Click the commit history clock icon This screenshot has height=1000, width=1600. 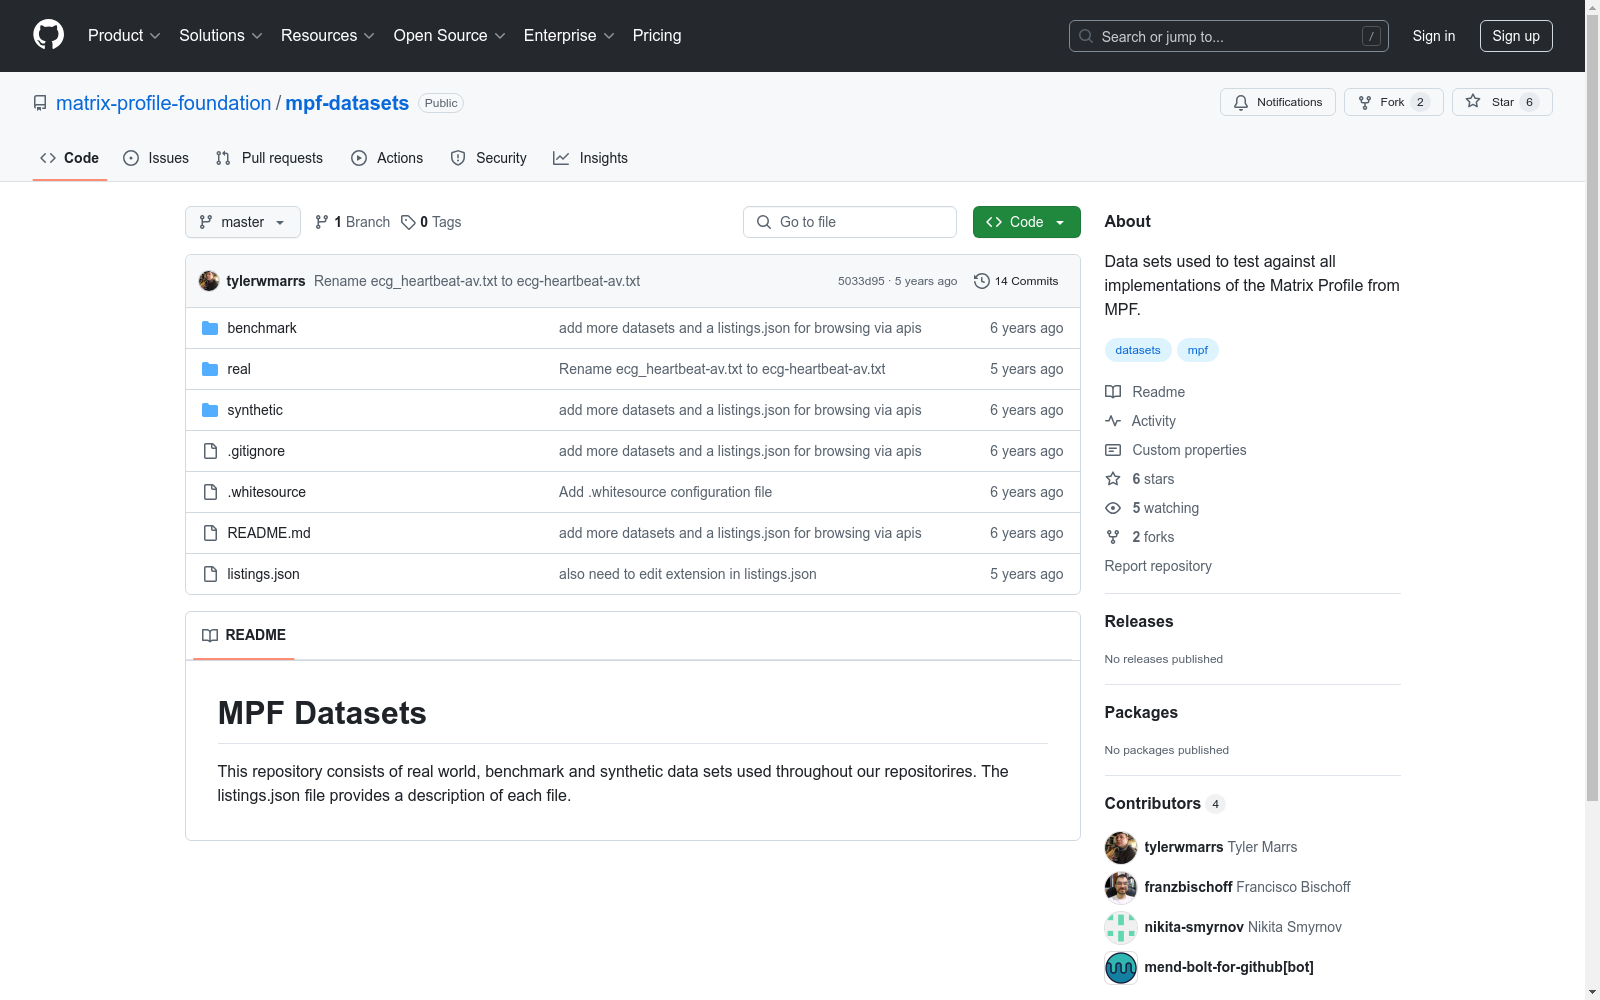tap(982, 281)
